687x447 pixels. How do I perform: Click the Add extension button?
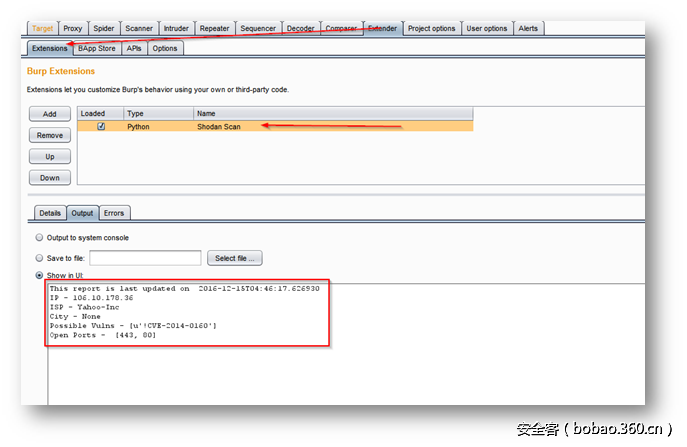(x=49, y=114)
